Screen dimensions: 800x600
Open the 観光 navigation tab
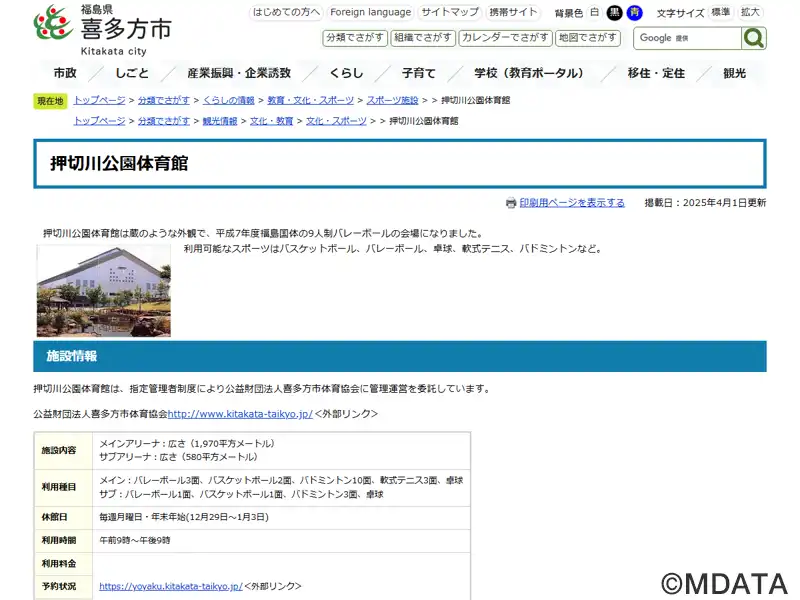click(x=734, y=74)
